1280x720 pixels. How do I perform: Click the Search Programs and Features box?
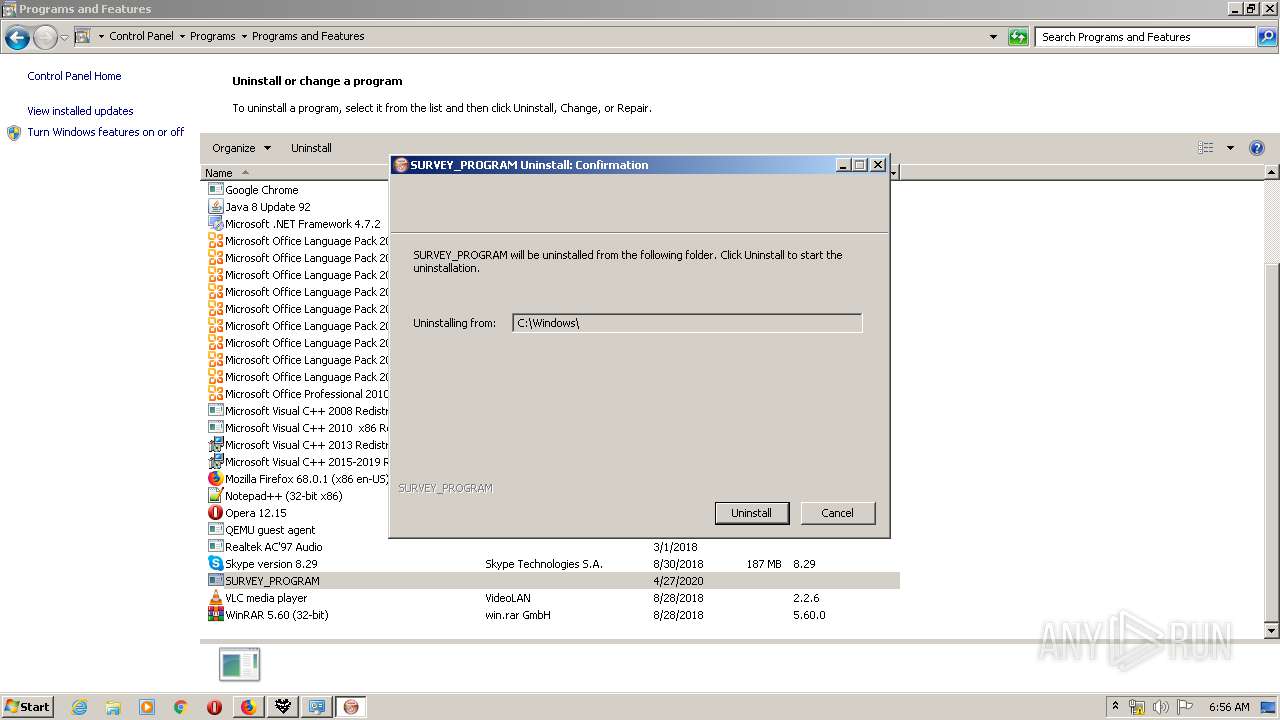coord(1145,37)
